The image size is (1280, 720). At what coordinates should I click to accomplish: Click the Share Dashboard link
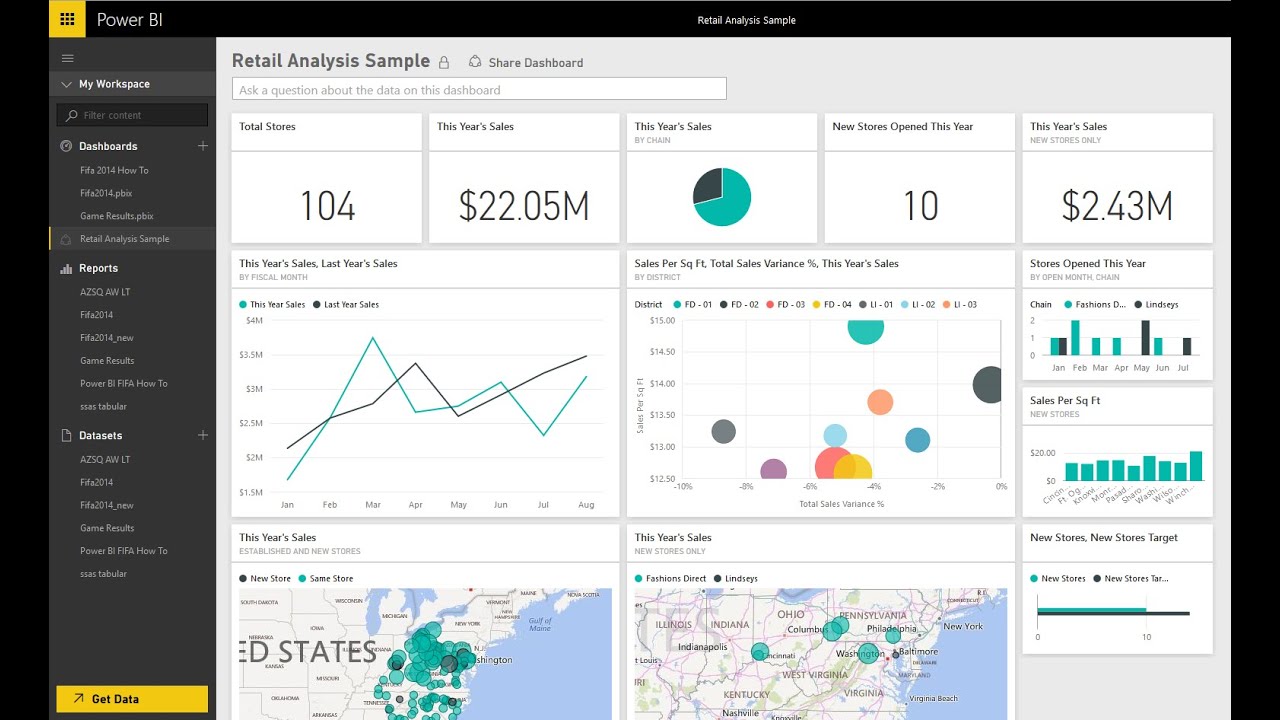tap(535, 62)
